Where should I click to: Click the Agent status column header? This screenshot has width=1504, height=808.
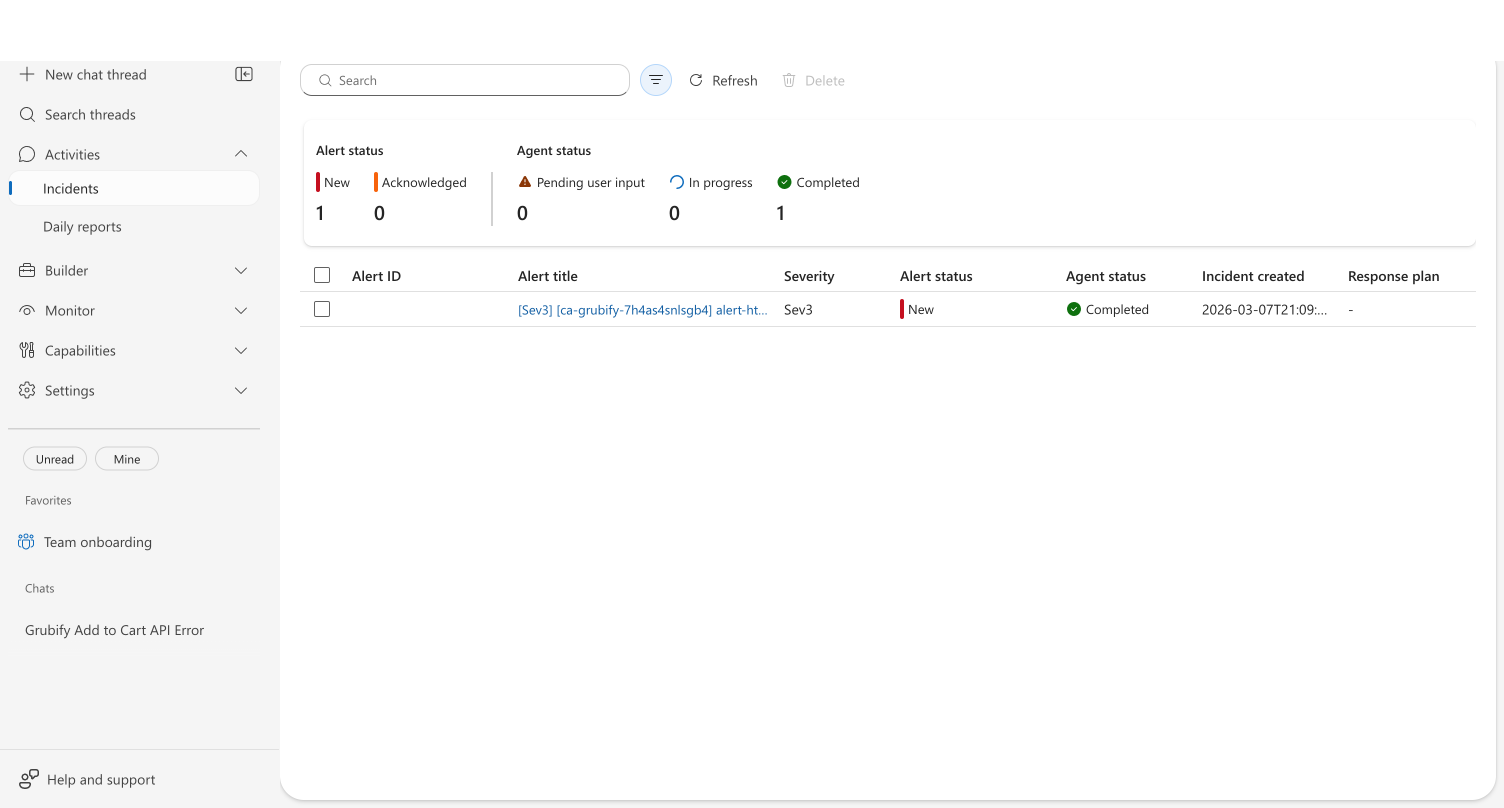click(x=1106, y=276)
